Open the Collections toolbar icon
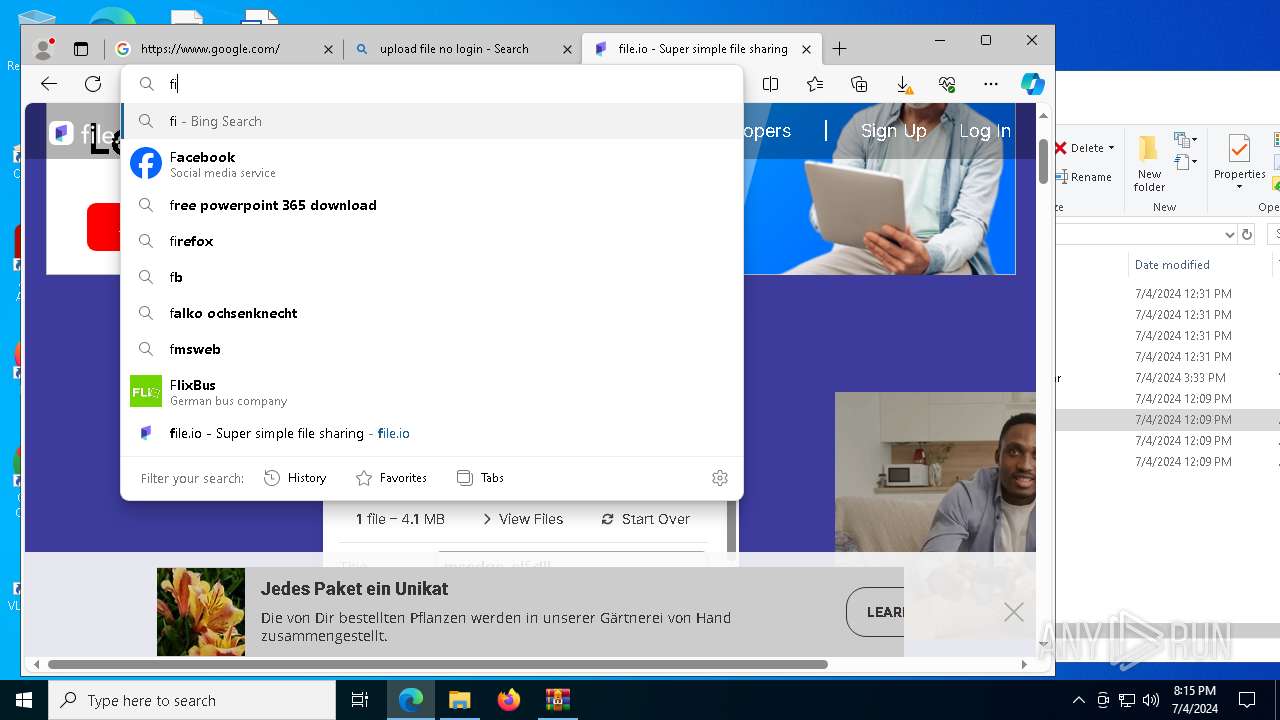 [x=859, y=84]
